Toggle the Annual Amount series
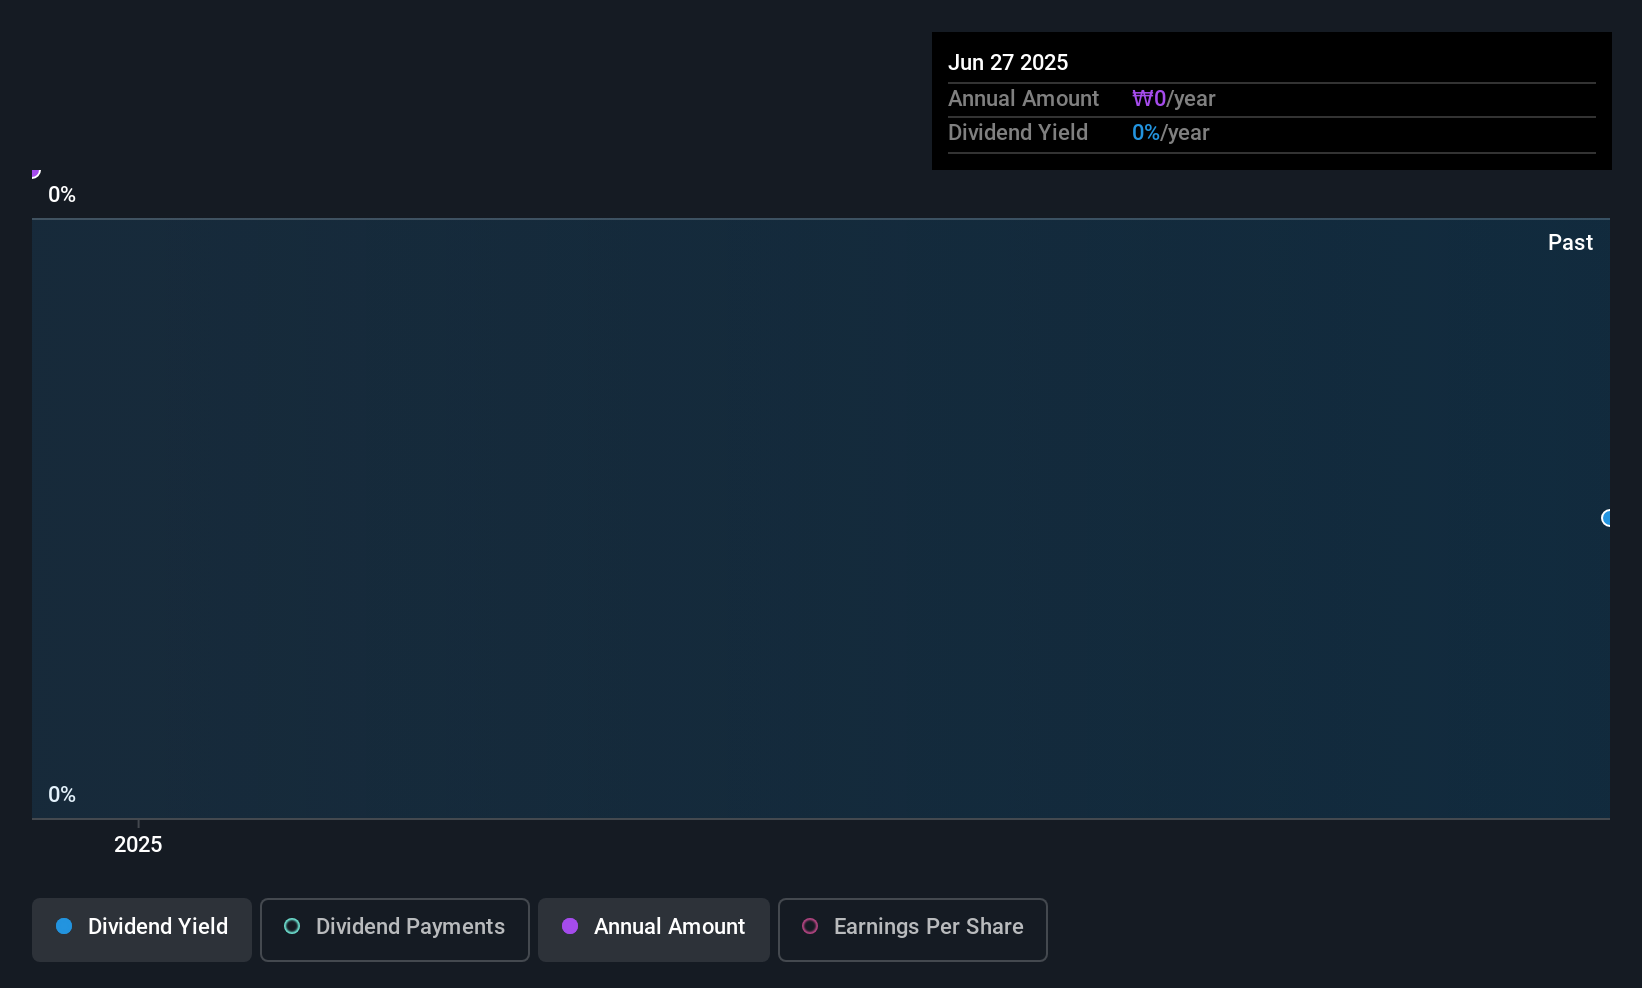 [x=654, y=929]
